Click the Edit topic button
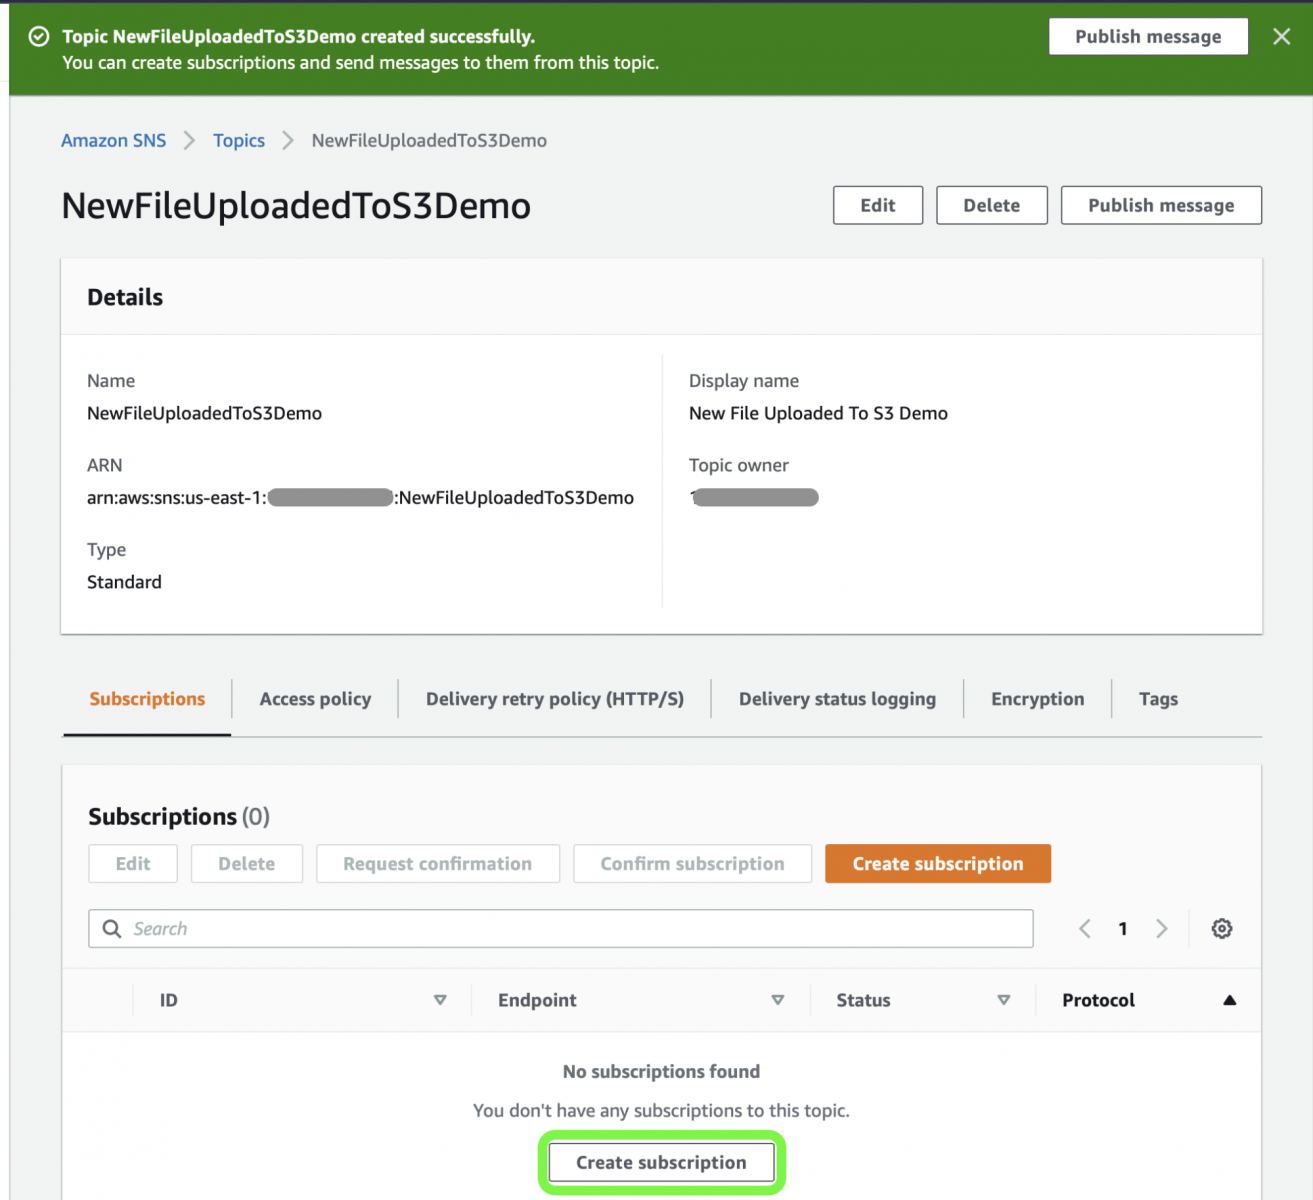Image resolution: width=1313 pixels, height=1200 pixels. (878, 205)
